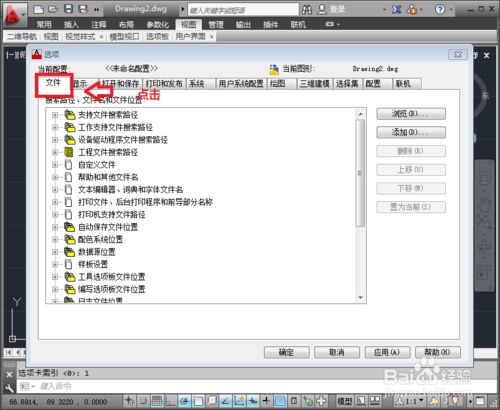The height and width of the screenshot is (410, 500).
Task: Click the 浏览(B) button
Action: pos(411,114)
